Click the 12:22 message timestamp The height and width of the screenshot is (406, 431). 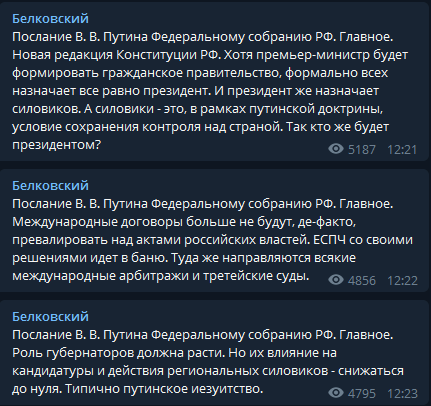click(x=402, y=281)
